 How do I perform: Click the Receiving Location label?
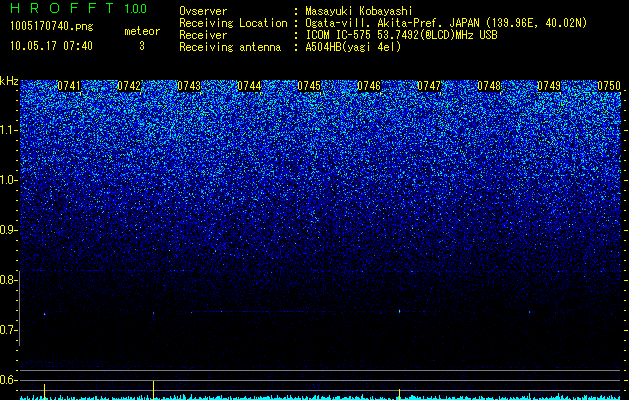tap(233, 23)
